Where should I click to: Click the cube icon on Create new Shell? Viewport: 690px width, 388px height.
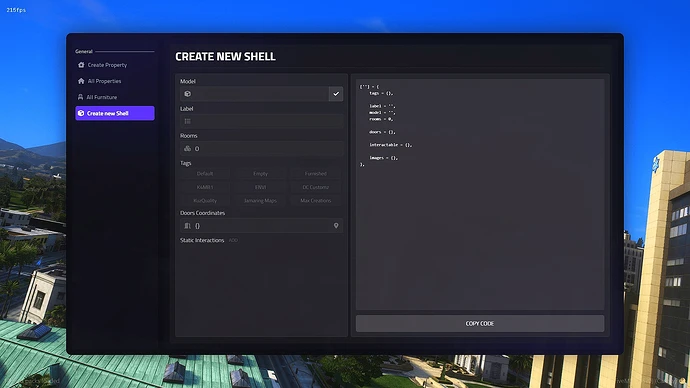pyautogui.click(x=81, y=113)
